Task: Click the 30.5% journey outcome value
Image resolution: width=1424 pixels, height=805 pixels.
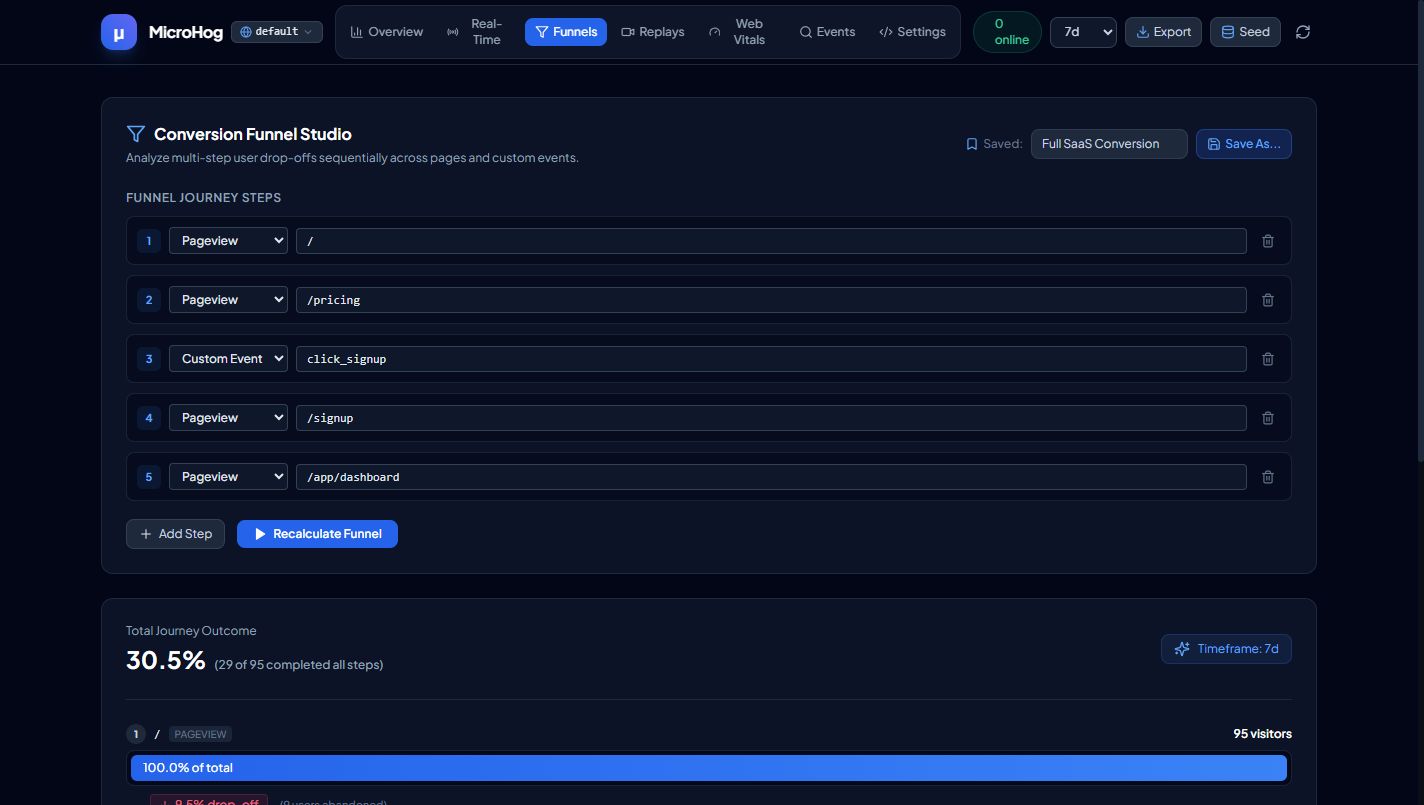Action: 166,661
